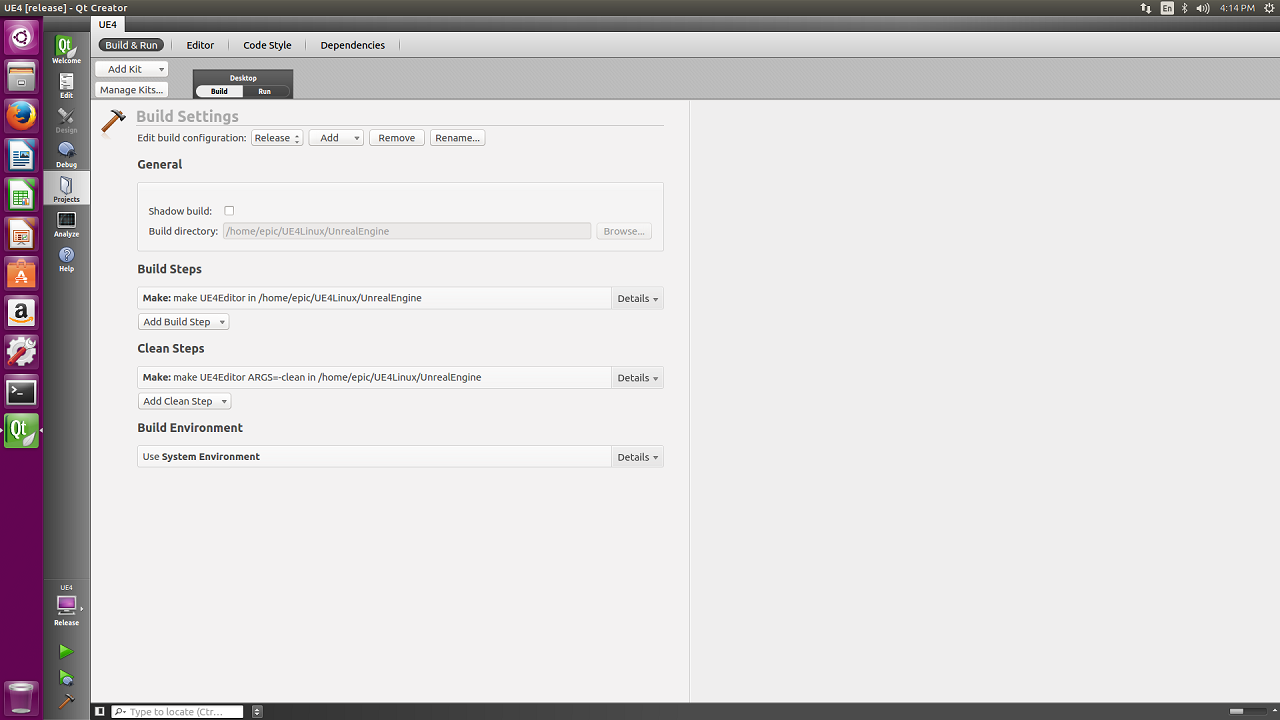This screenshot has width=1280, height=720.
Task: Switch to the Code Style tab
Action: click(267, 45)
